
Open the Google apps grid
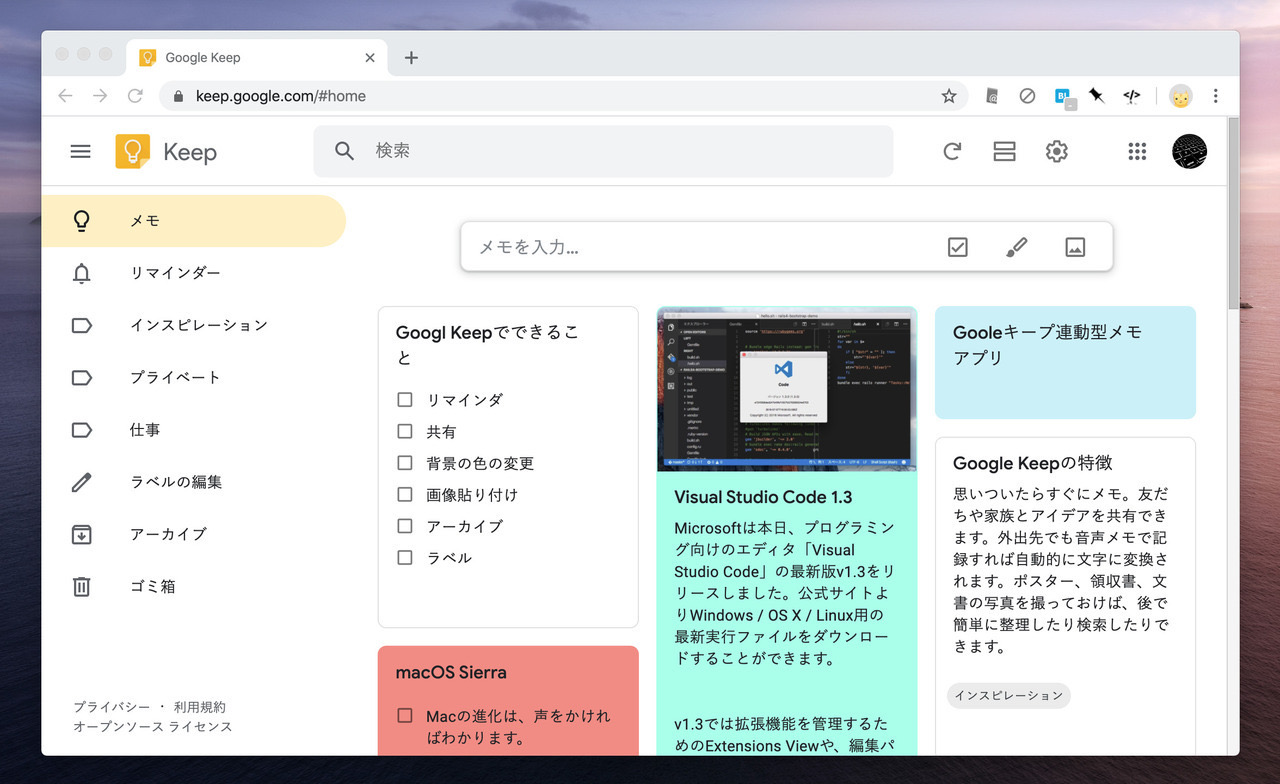click(1137, 151)
